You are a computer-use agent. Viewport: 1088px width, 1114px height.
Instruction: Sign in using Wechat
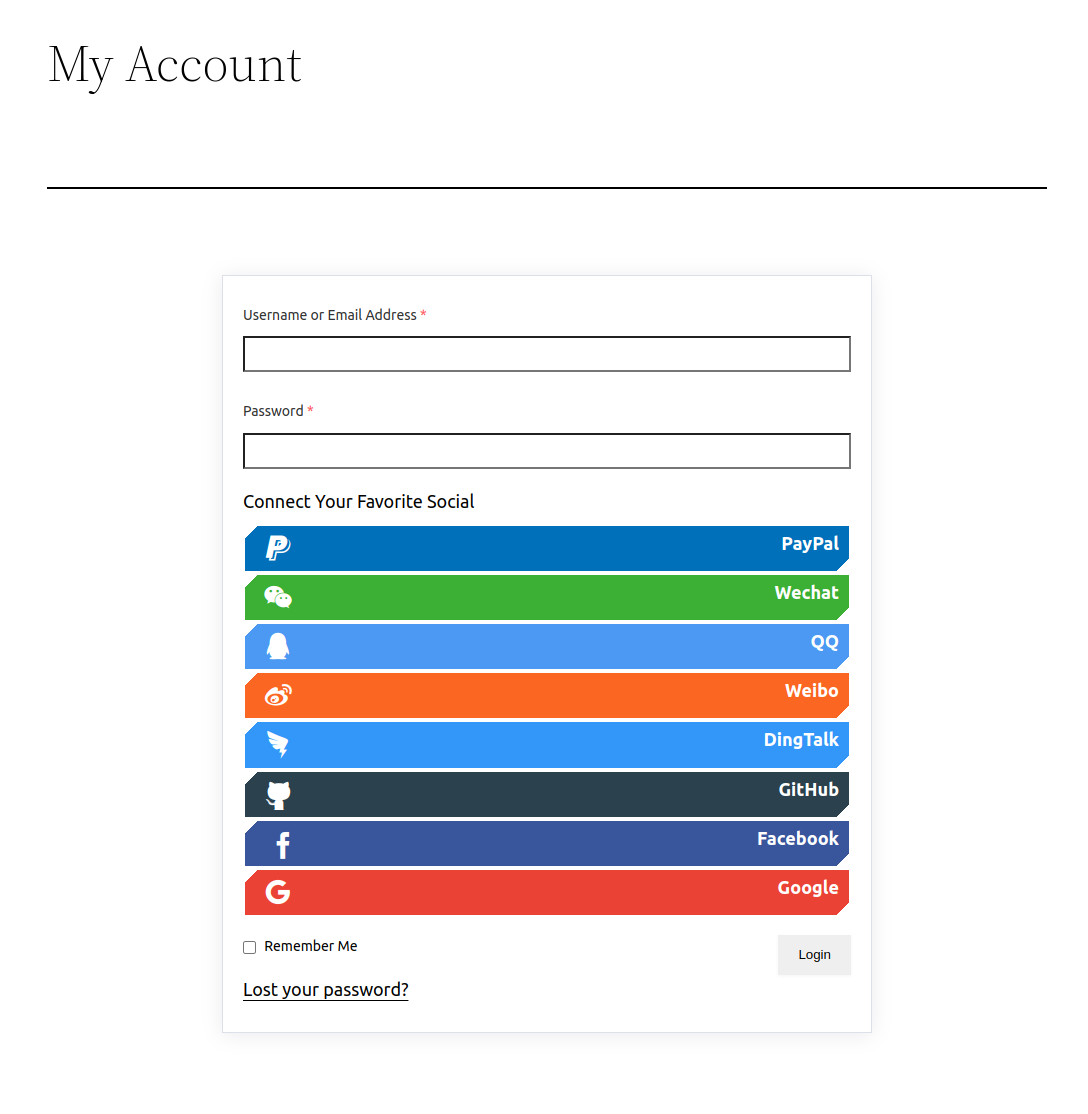coord(546,596)
